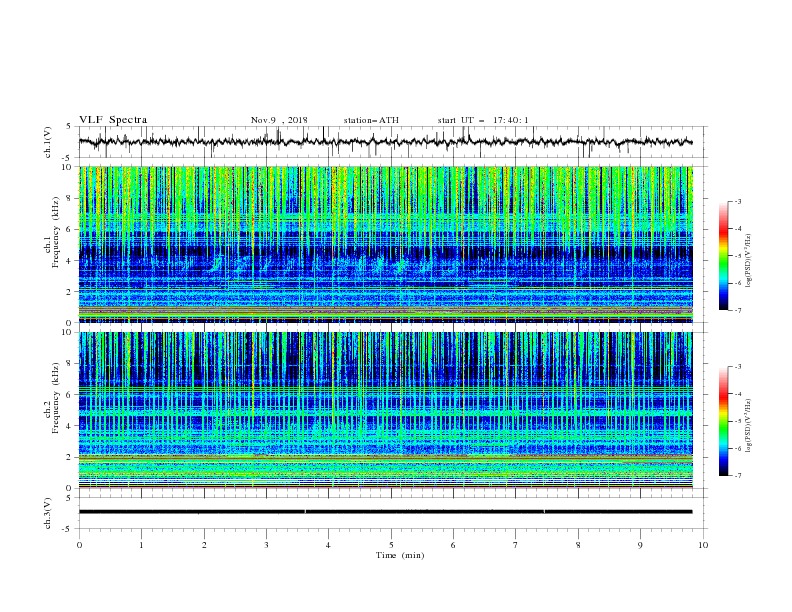Screen dimensions: 792x612
Task: Click the "5" volt tick of ch.1(V) axis
Action: [70, 127]
